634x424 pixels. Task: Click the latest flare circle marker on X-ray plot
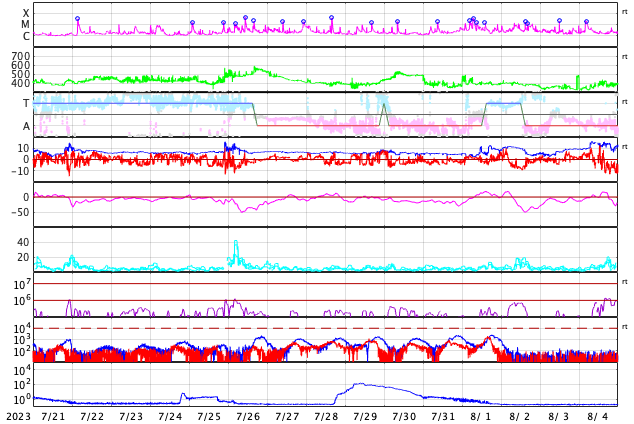pyautogui.click(x=586, y=21)
